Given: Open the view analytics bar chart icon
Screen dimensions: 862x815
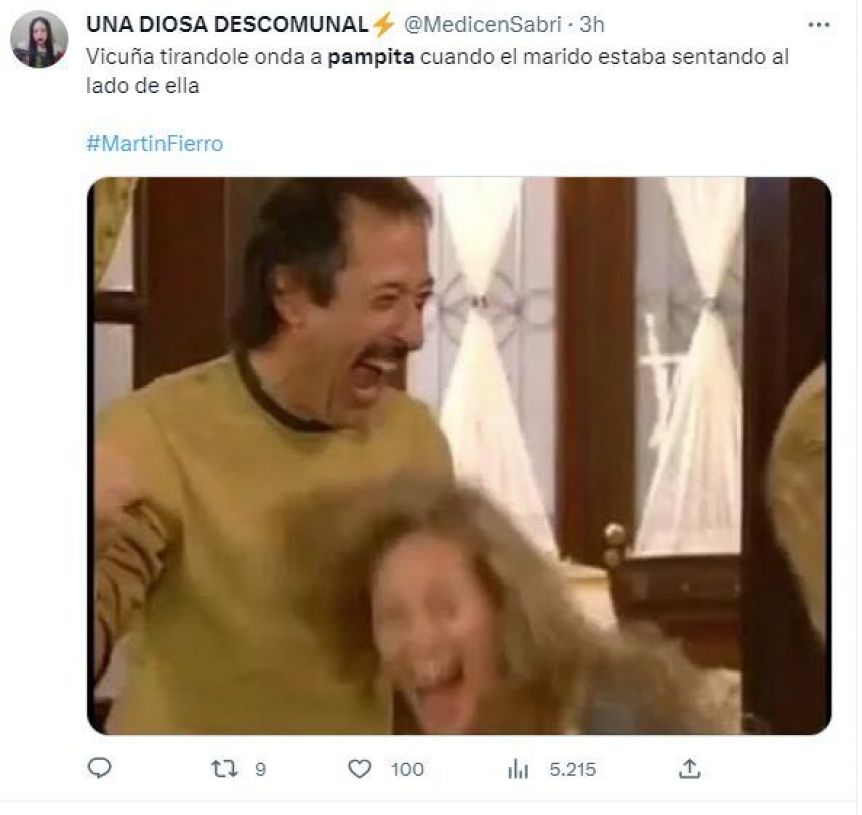Looking at the screenshot, I should (518, 769).
